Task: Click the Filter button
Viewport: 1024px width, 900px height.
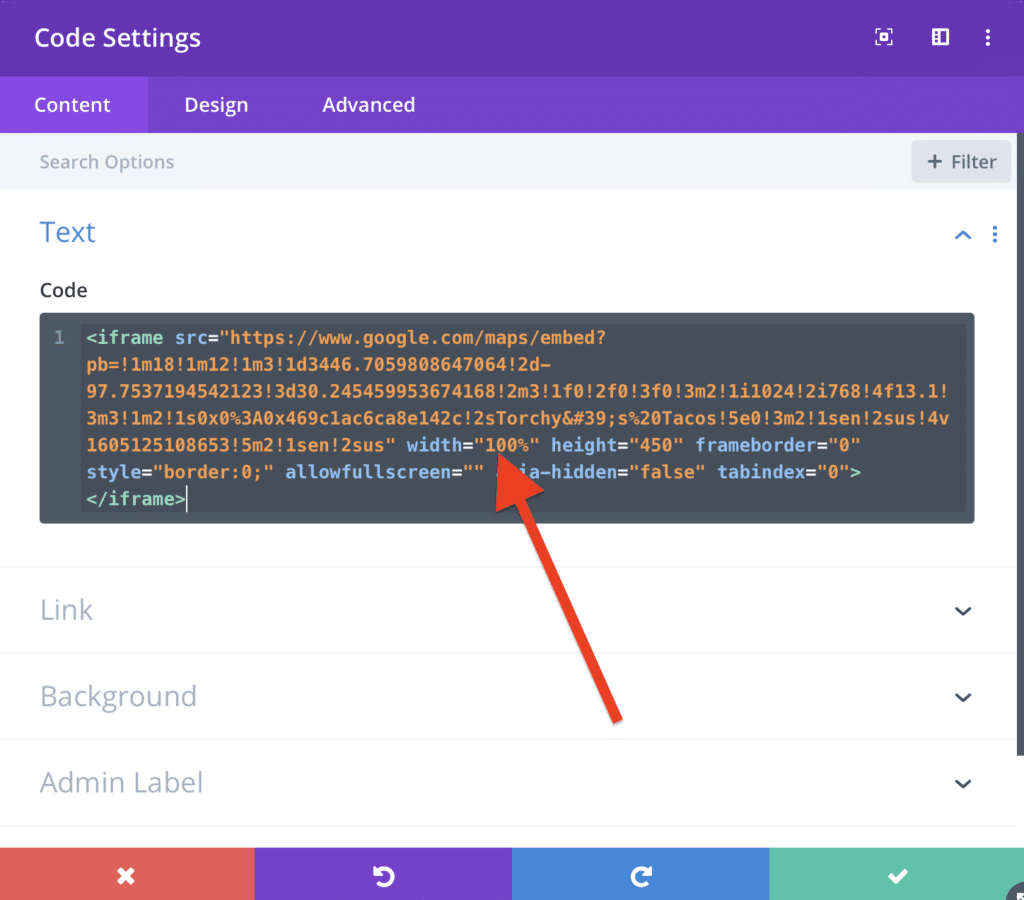Action: click(961, 162)
